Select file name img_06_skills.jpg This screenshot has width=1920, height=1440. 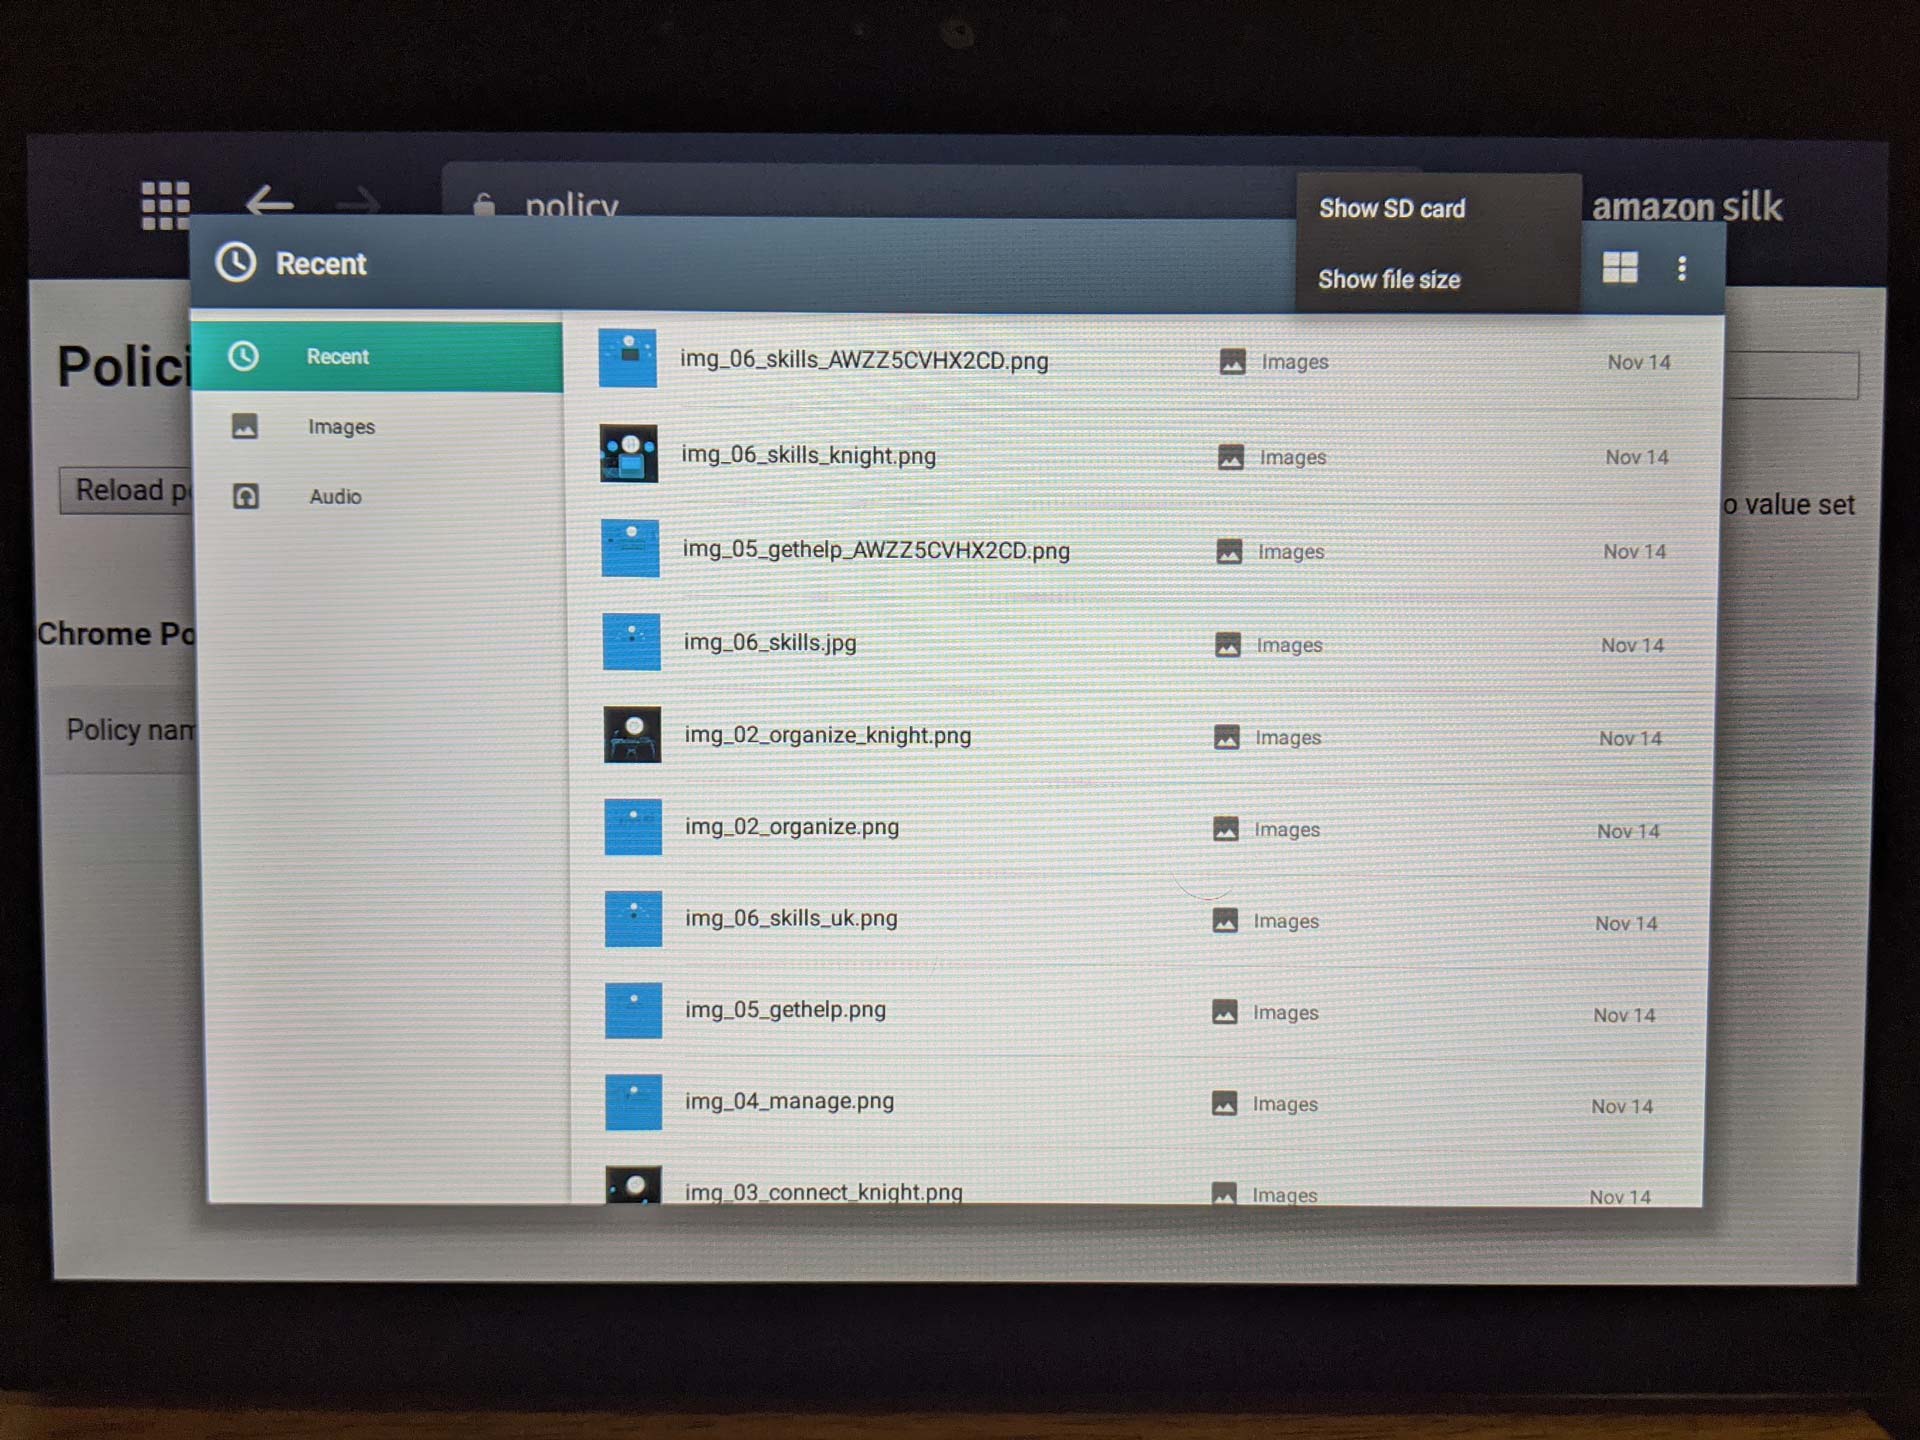point(770,642)
